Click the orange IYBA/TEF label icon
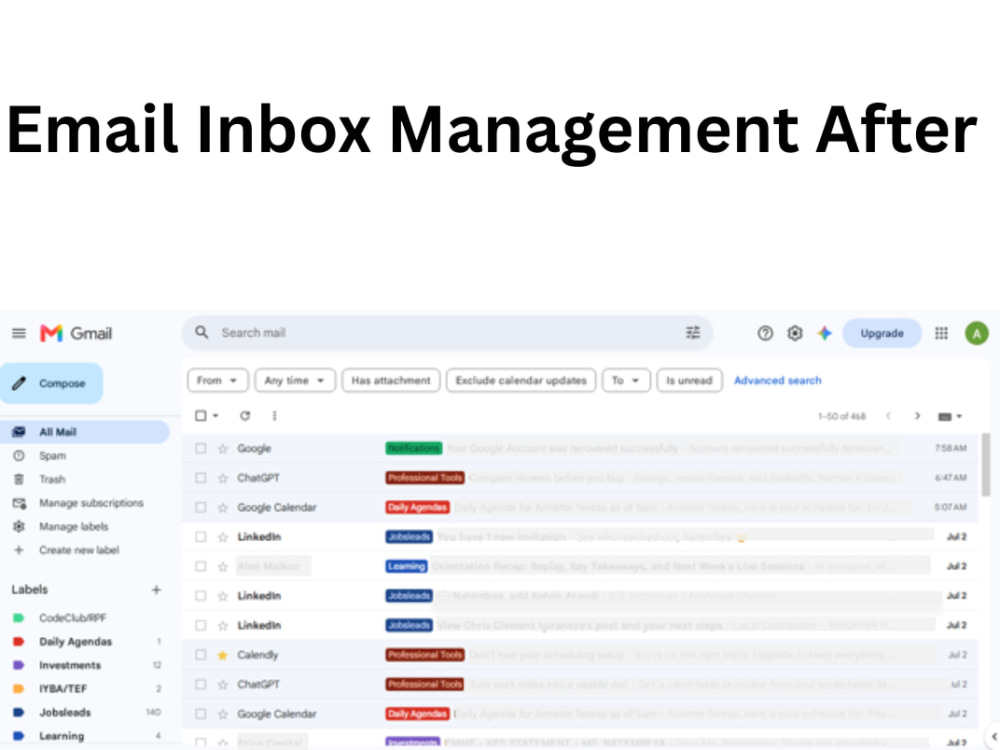Screen dimensions: 1000x750 tap(18, 689)
